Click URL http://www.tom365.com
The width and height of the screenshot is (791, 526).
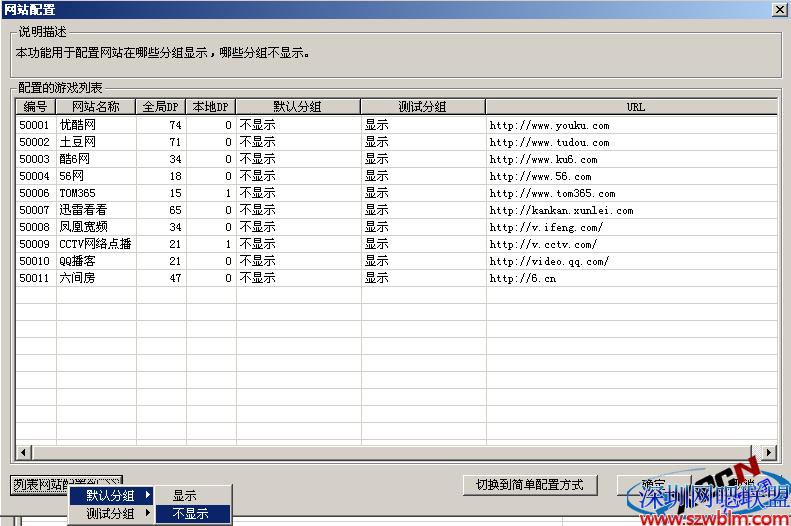(x=552, y=194)
